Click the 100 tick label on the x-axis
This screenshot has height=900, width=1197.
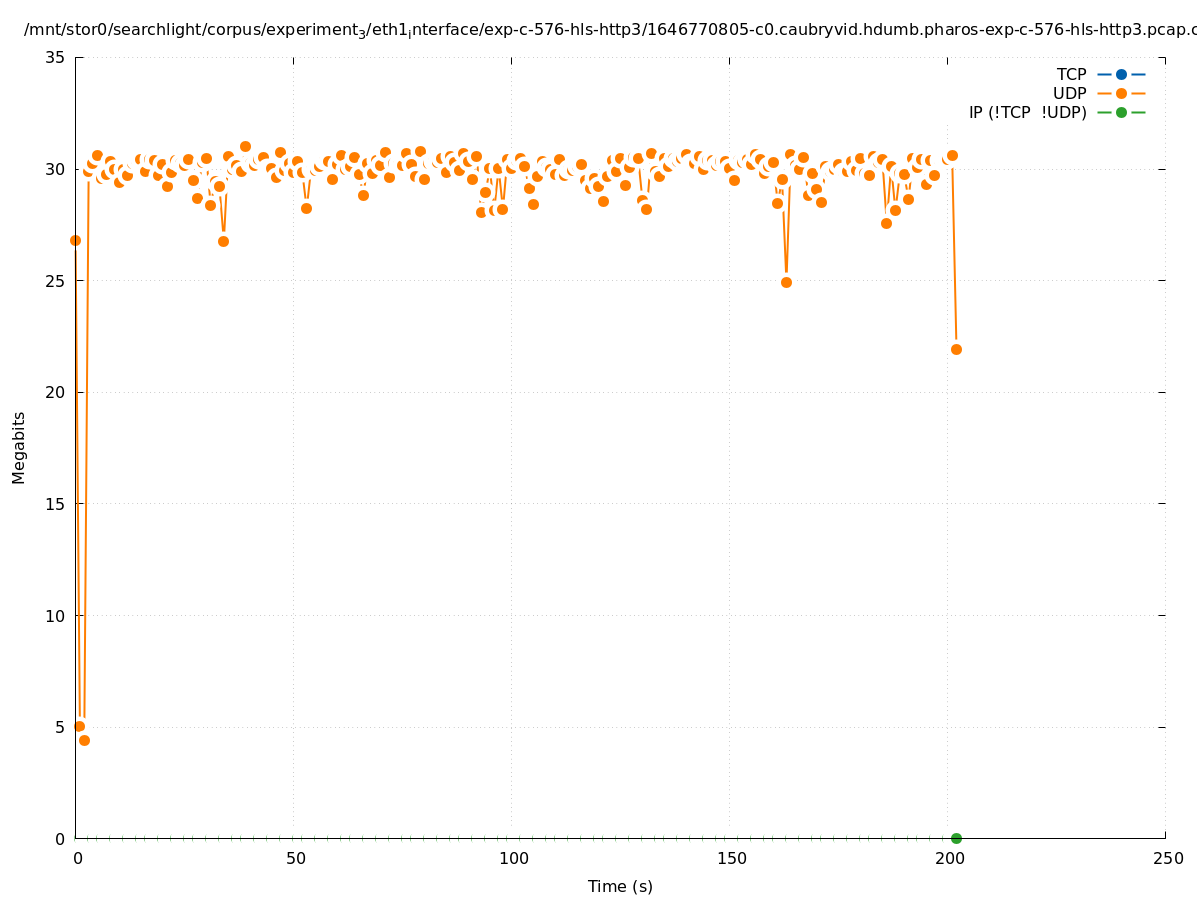point(513,858)
